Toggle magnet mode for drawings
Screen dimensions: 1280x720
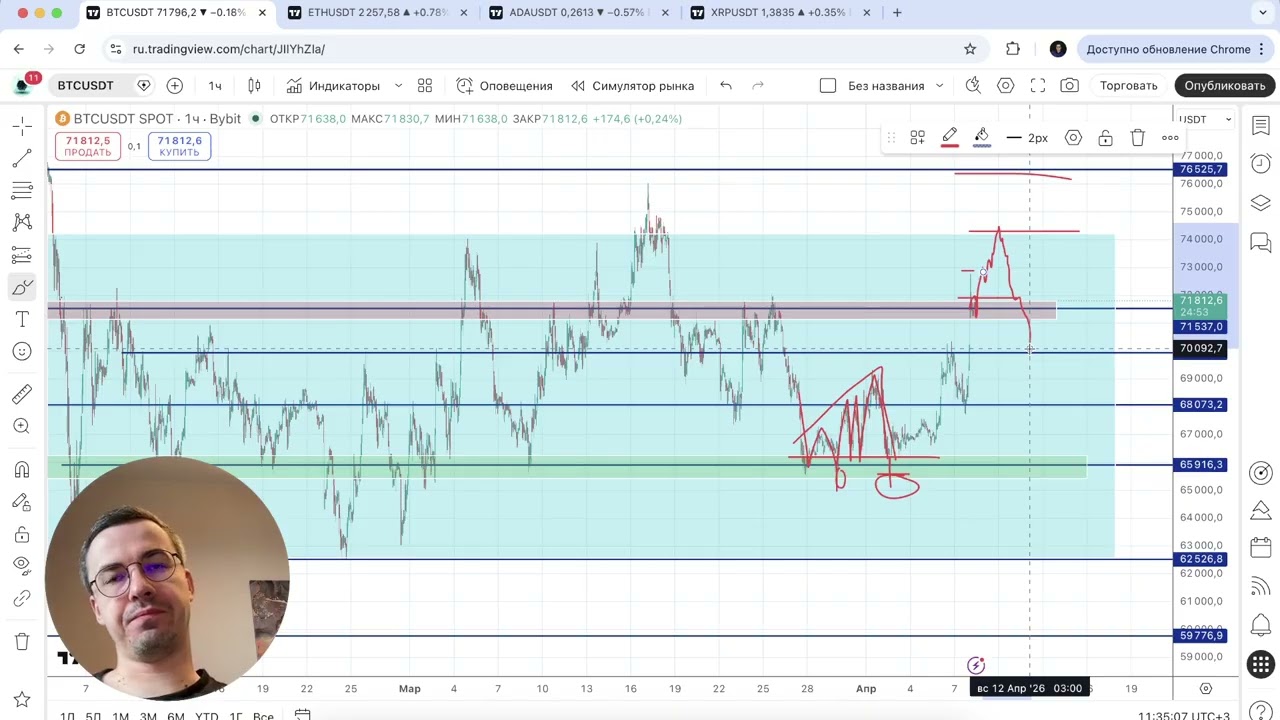[22, 470]
